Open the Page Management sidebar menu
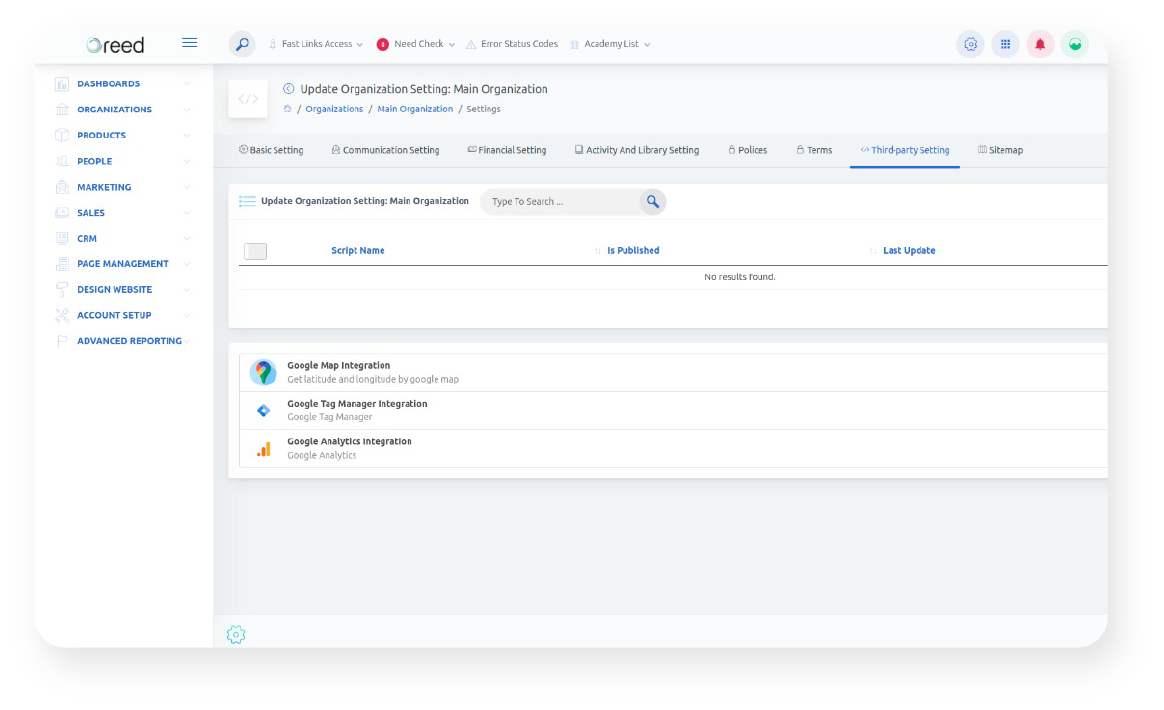This screenshot has height=710, width=1164. click(x=122, y=264)
